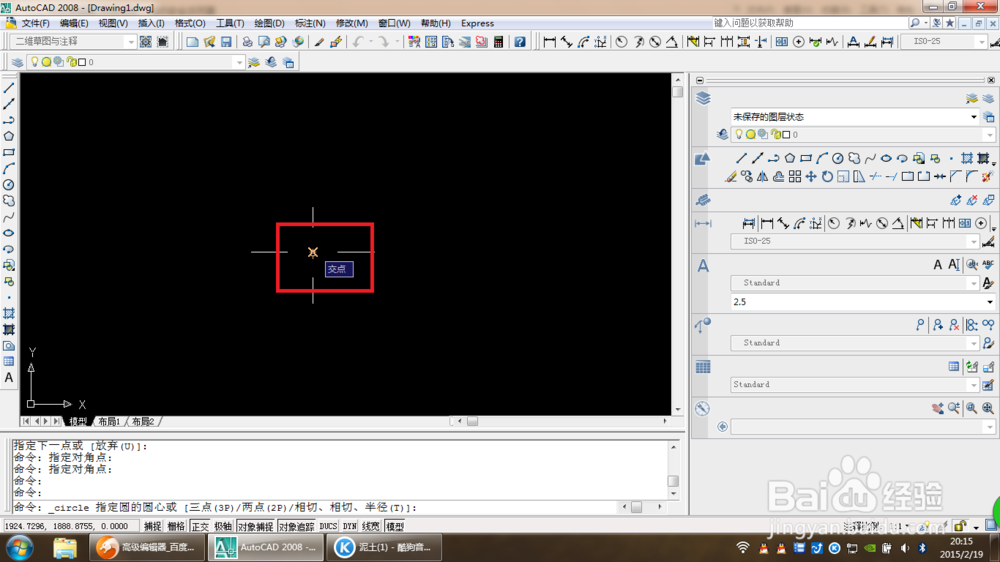Image resolution: width=1000 pixels, height=562 pixels.
Task: Toggle 极轴 polar tracking in status bar
Action: pos(223,526)
